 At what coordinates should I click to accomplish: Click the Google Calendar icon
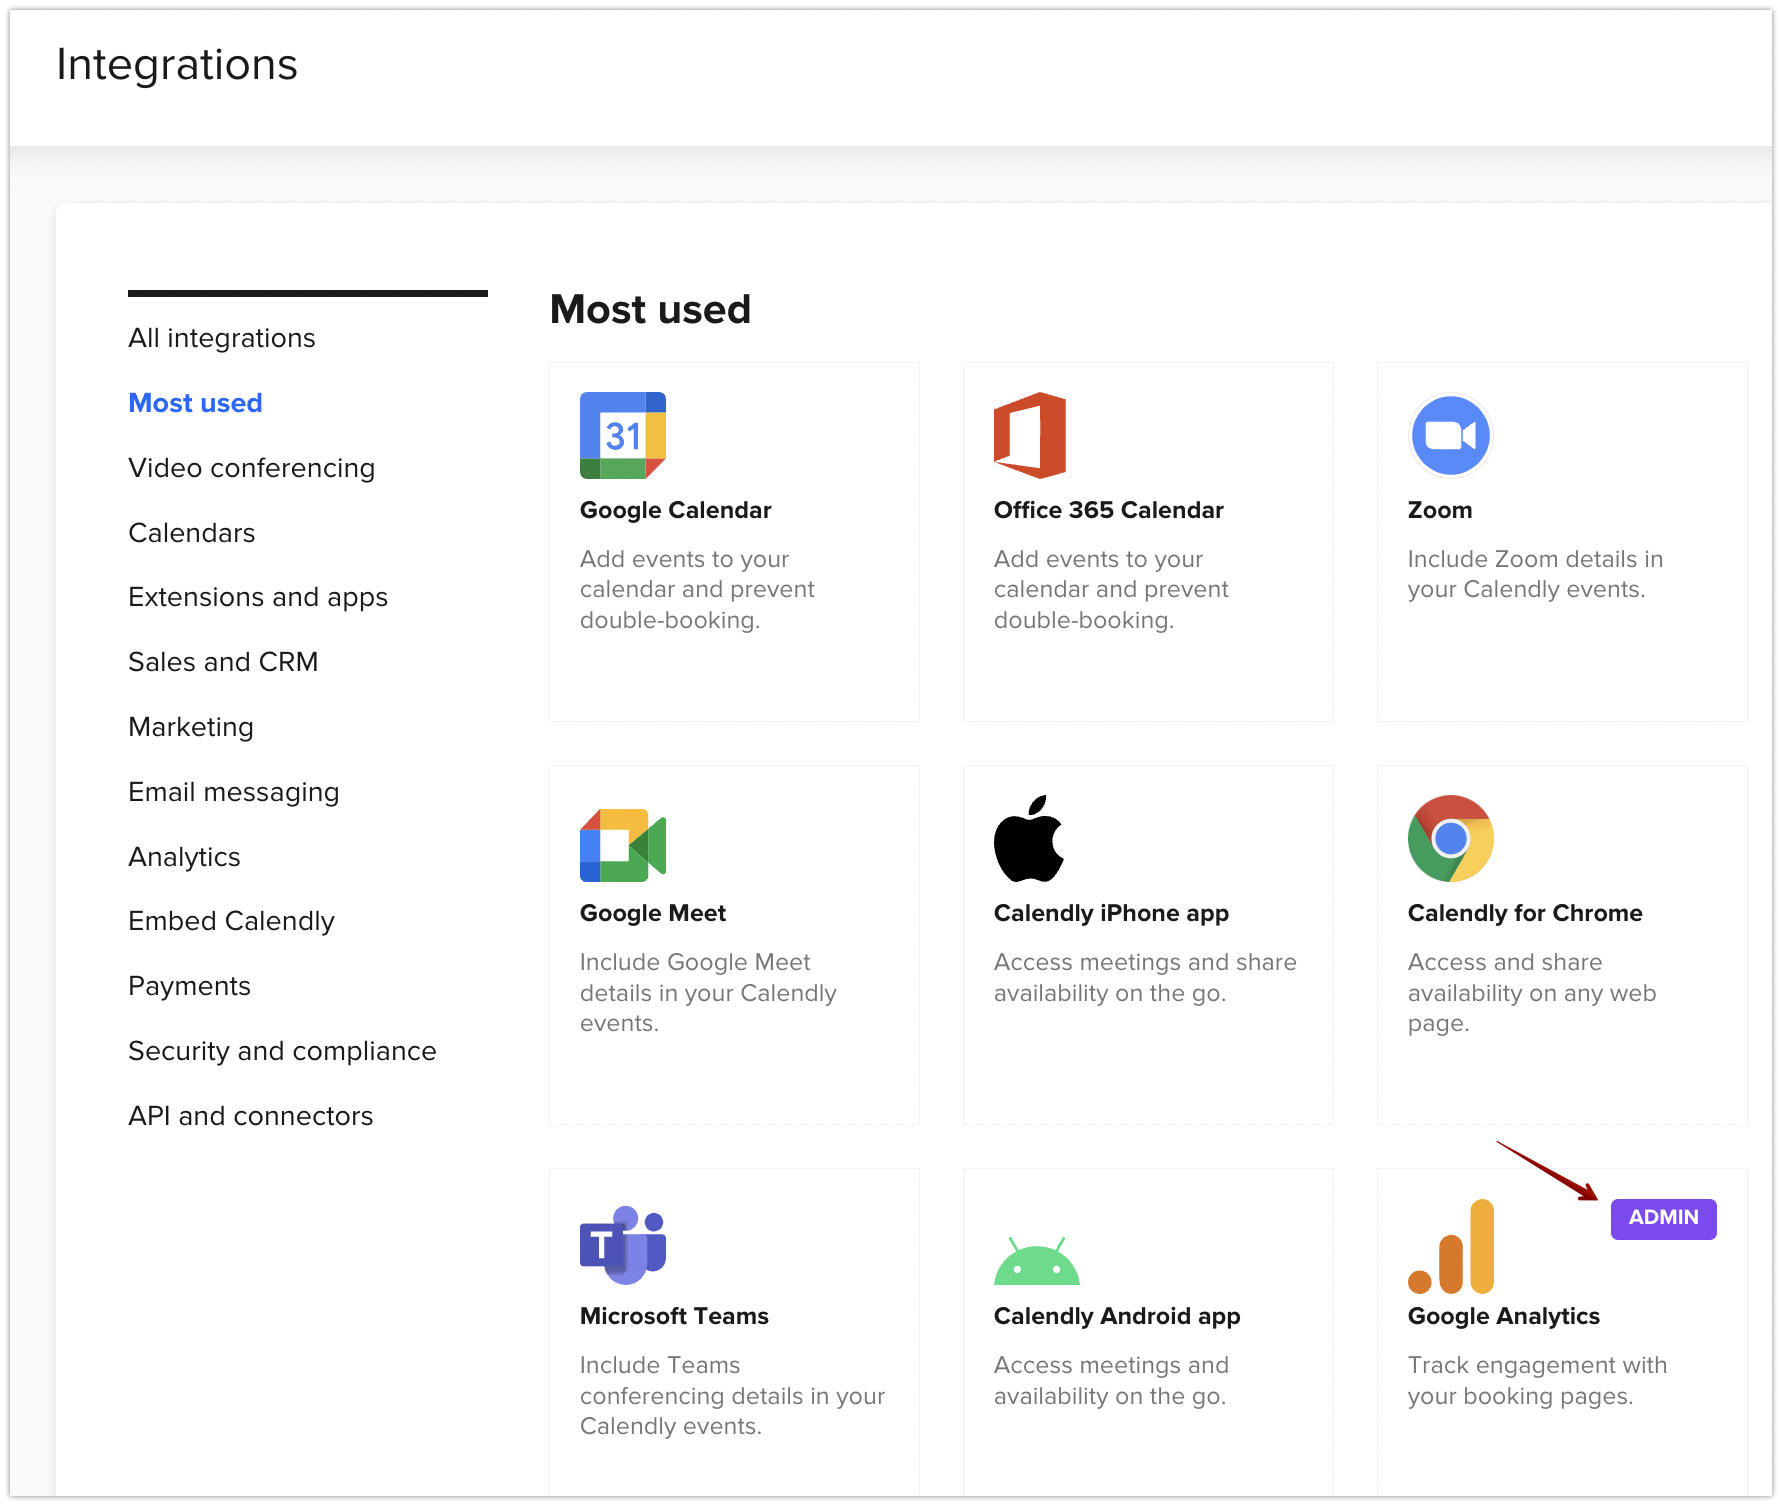pos(623,435)
